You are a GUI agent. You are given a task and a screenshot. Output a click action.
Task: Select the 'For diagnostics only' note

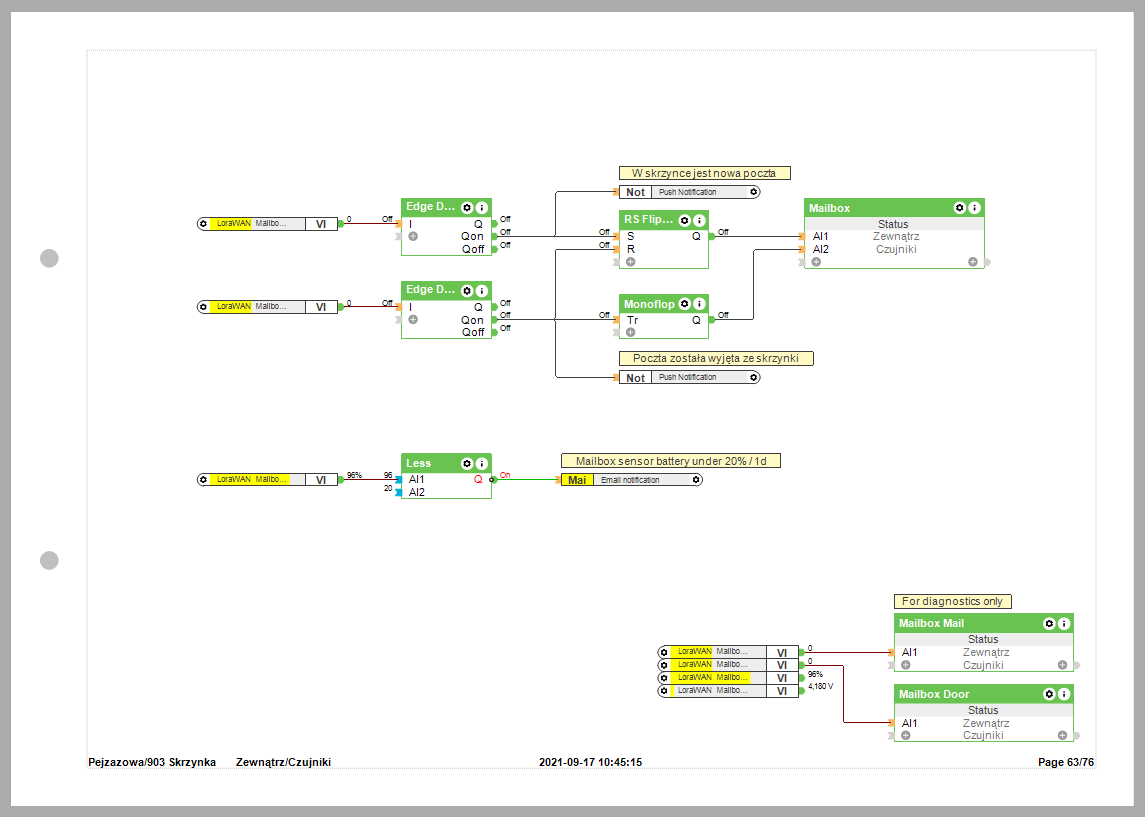(952, 601)
